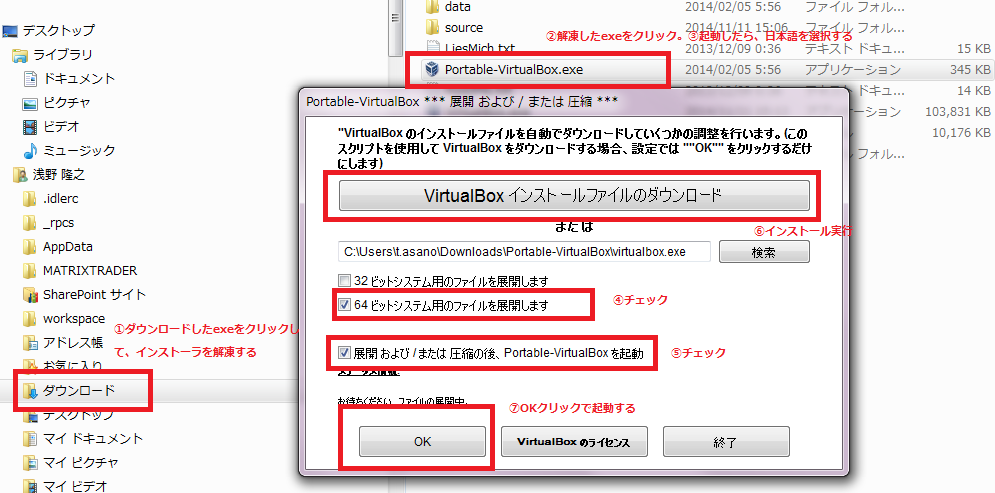Click the Desktop (デスクトップ) root icon in tree
The image size is (995, 493).
pos(10,30)
